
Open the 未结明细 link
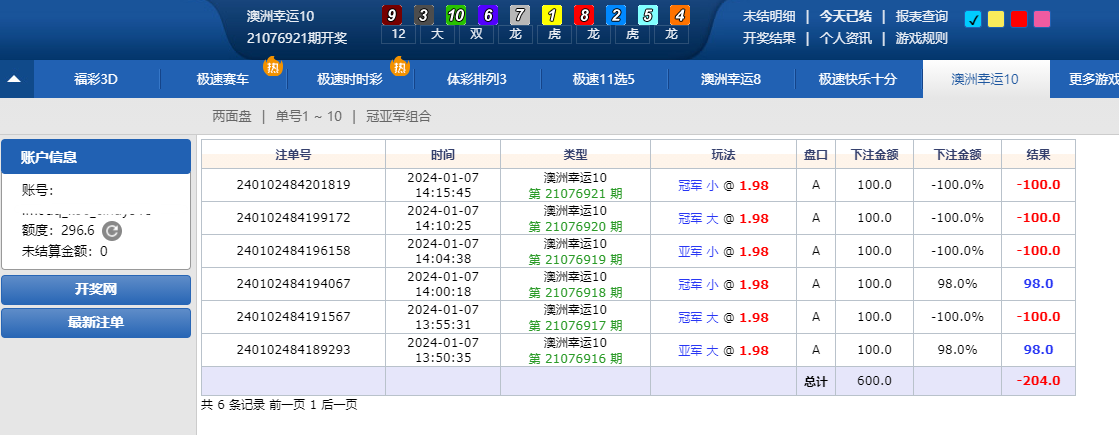pos(769,16)
